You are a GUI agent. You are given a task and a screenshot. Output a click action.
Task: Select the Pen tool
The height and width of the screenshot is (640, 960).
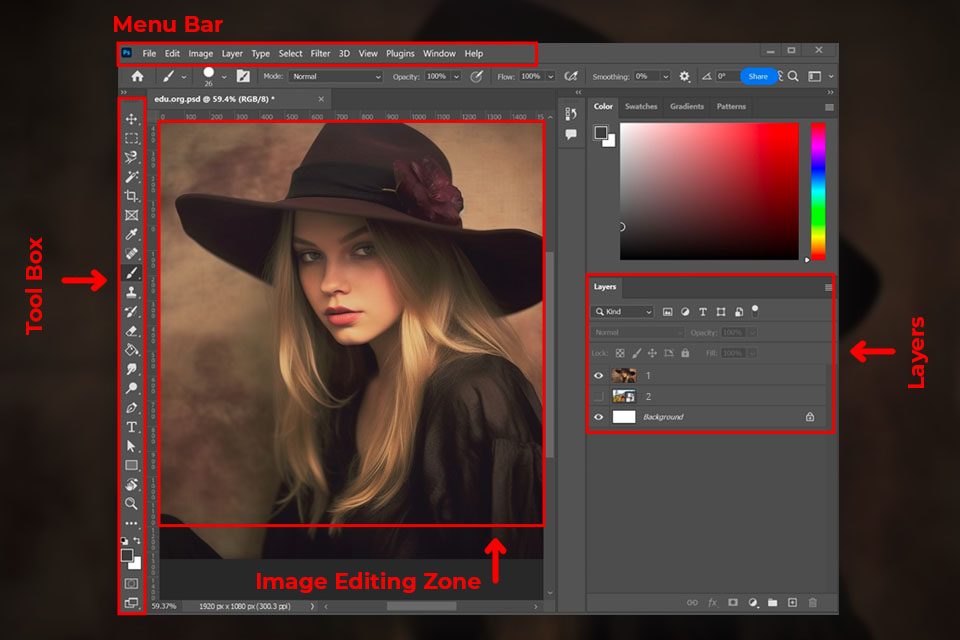131,408
